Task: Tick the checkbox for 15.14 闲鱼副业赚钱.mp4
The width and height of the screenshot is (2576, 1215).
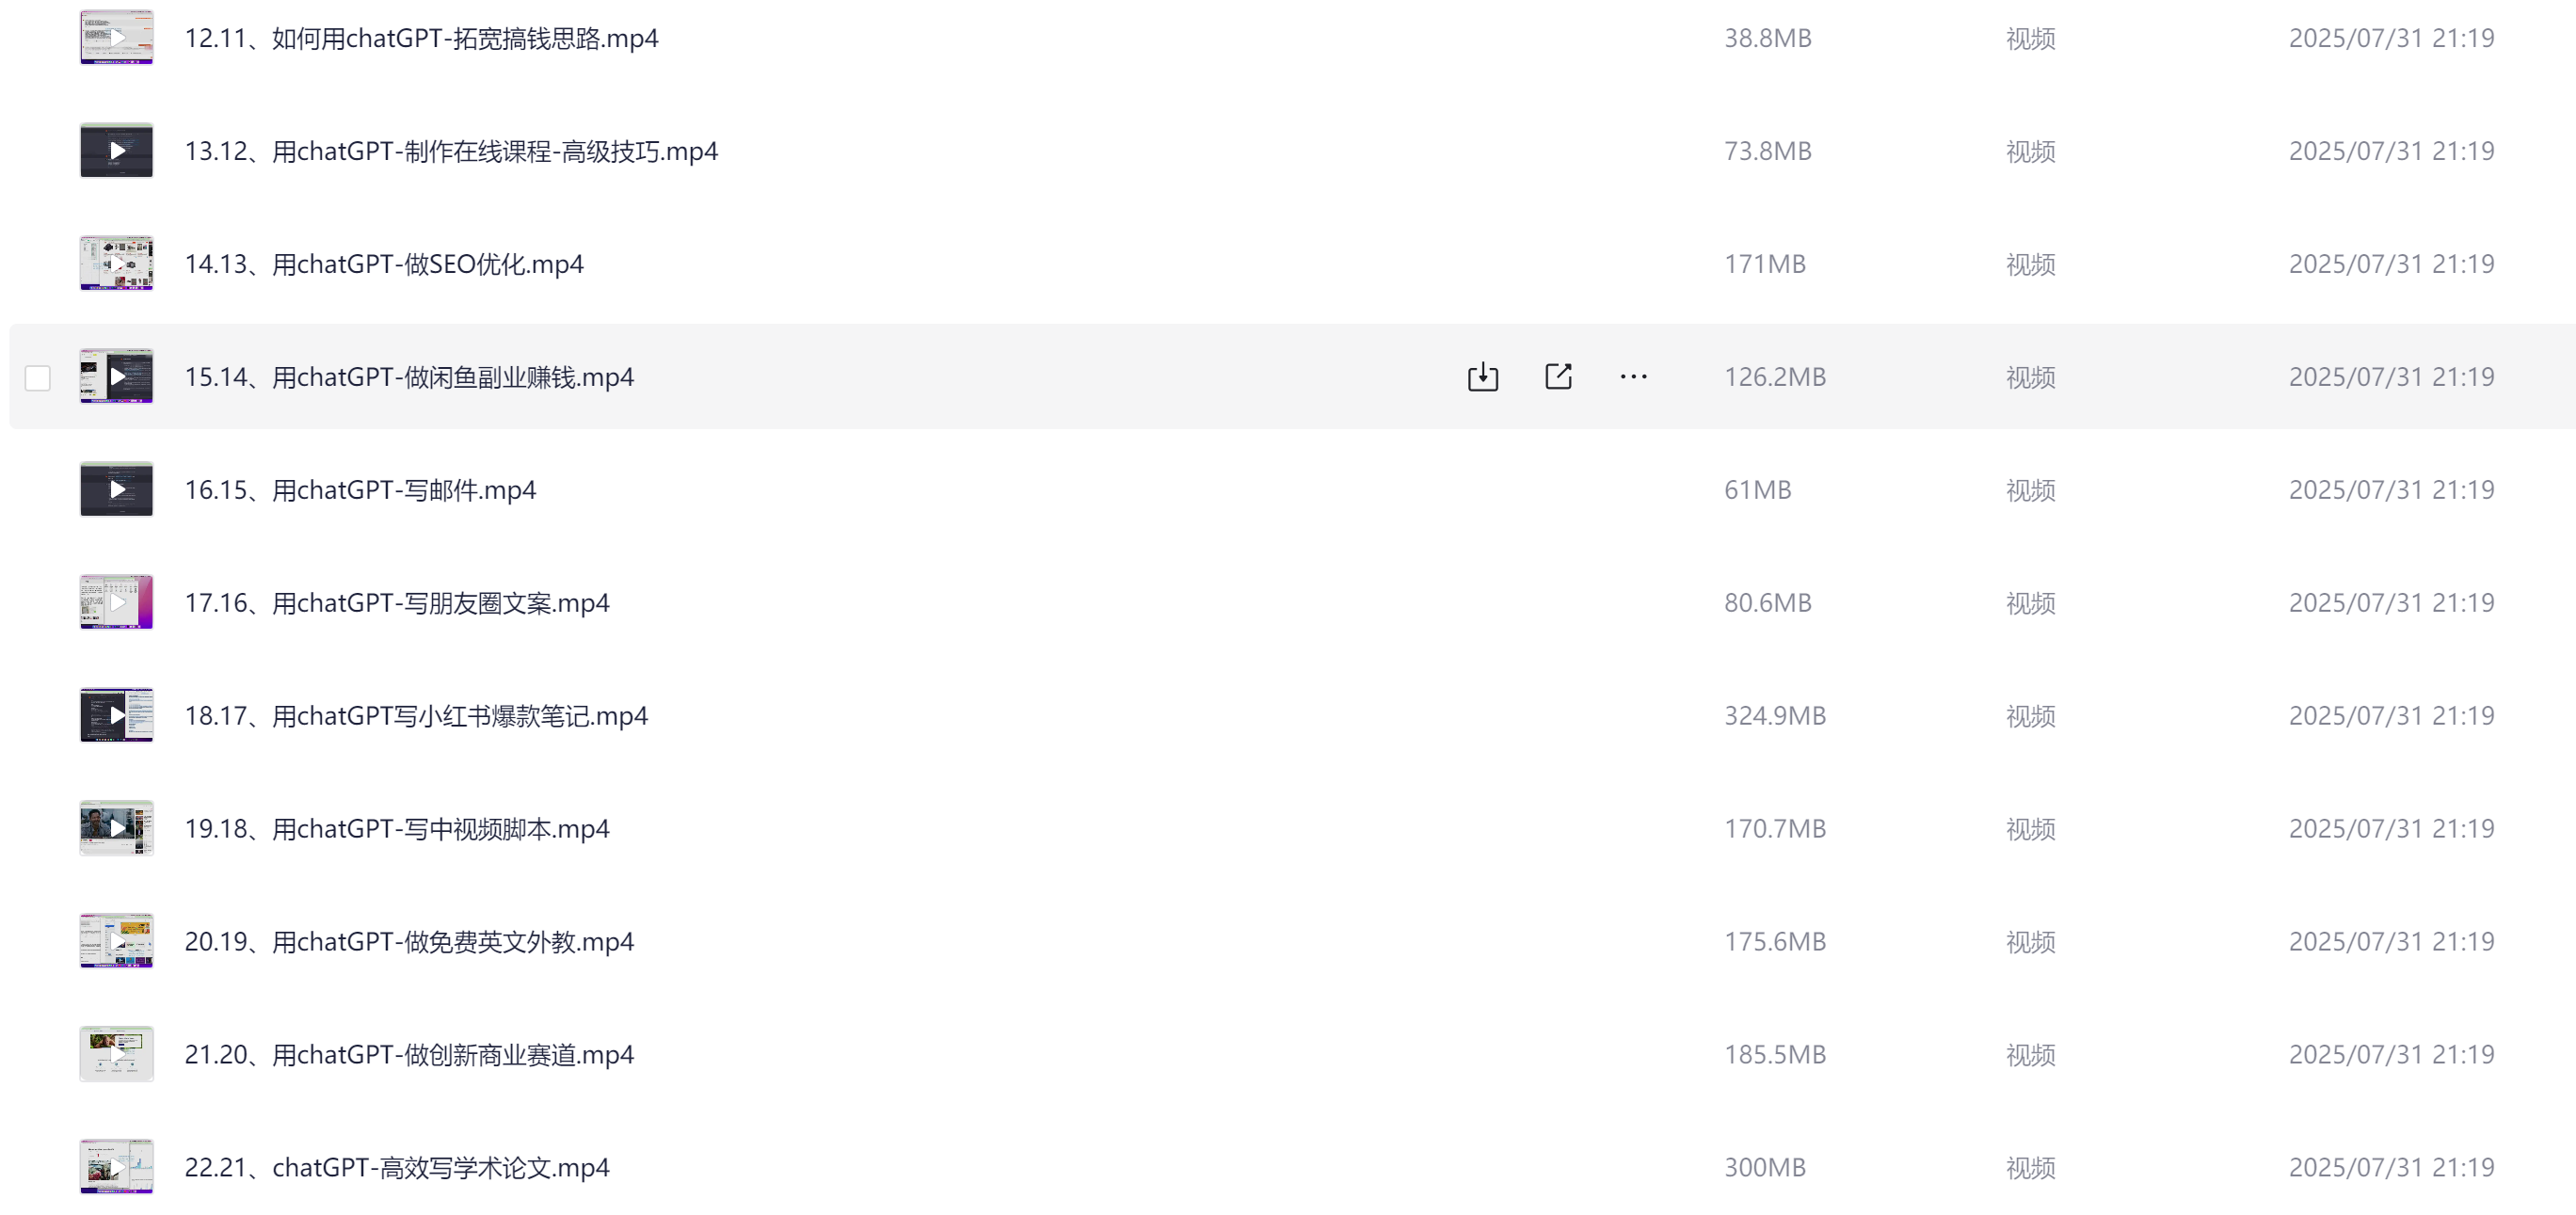Action: (38, 378)
